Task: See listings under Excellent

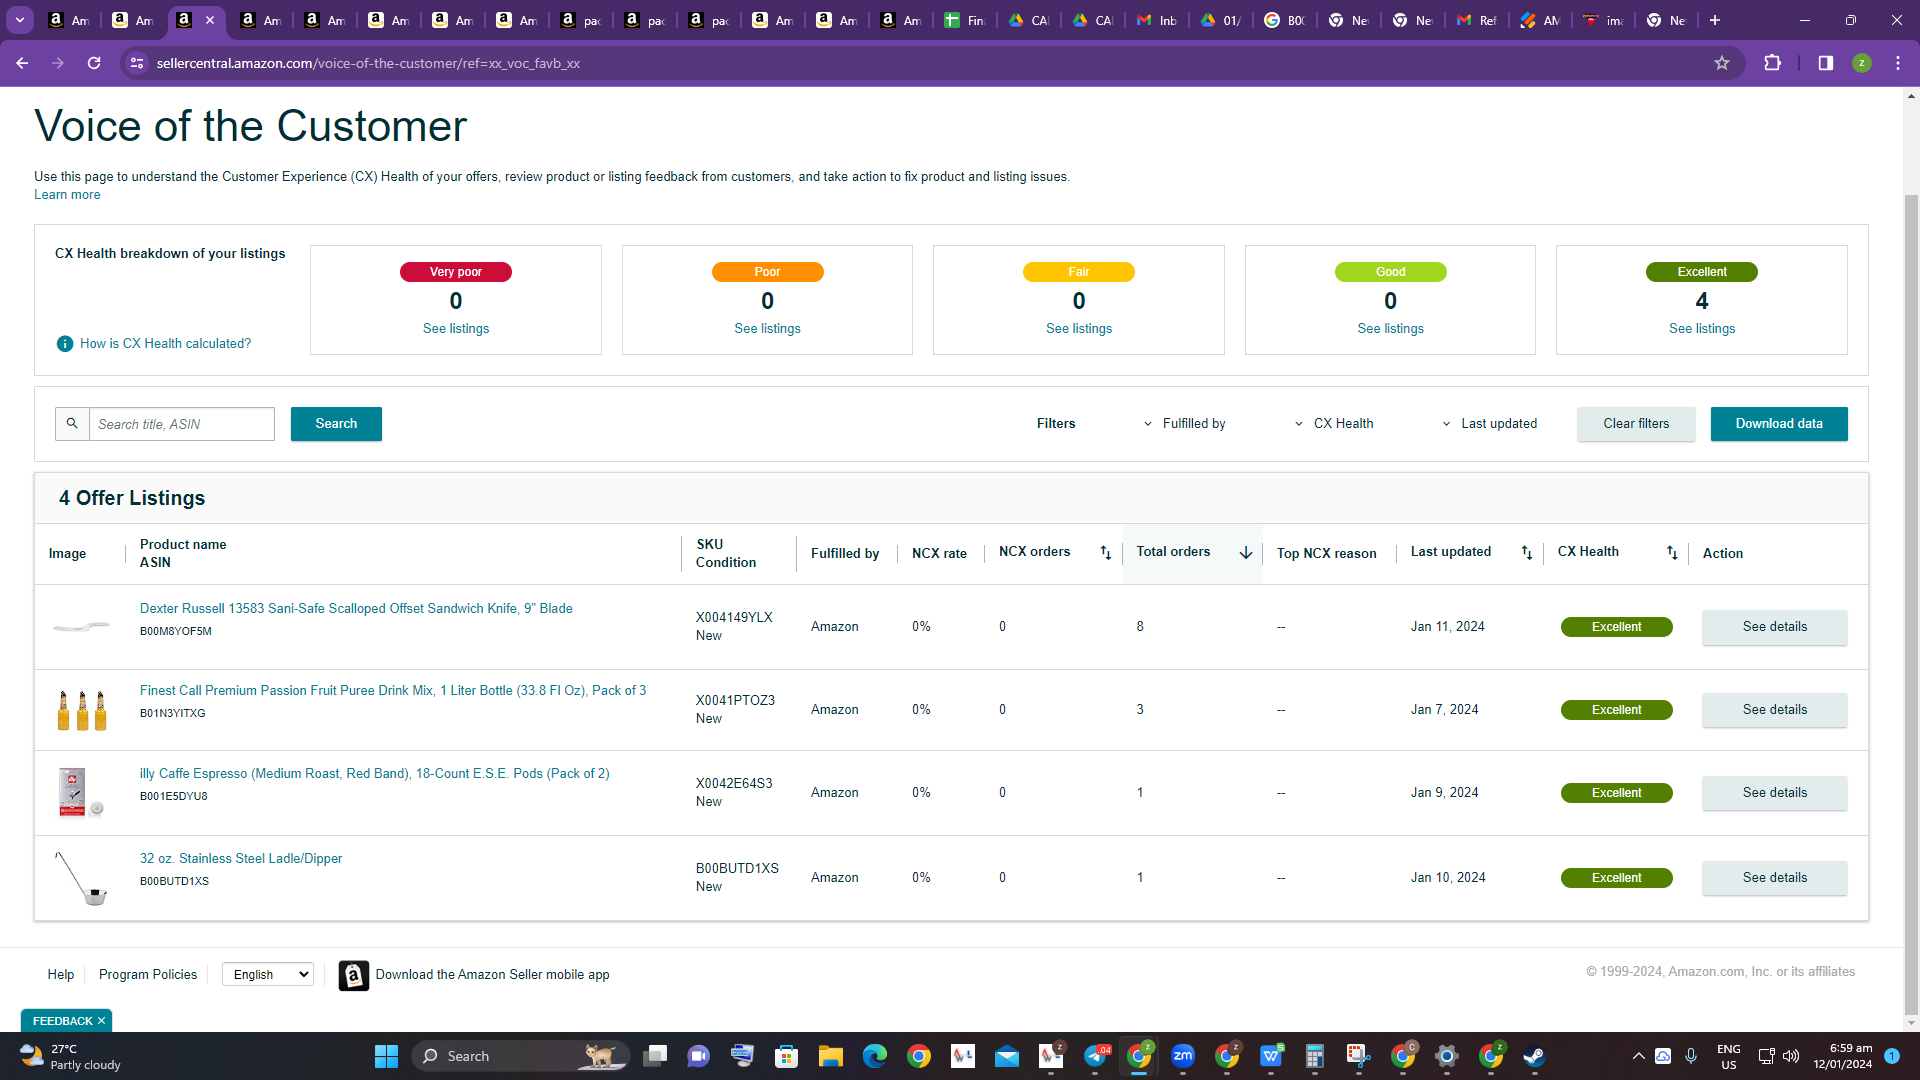Action: tap(1702, 329)
